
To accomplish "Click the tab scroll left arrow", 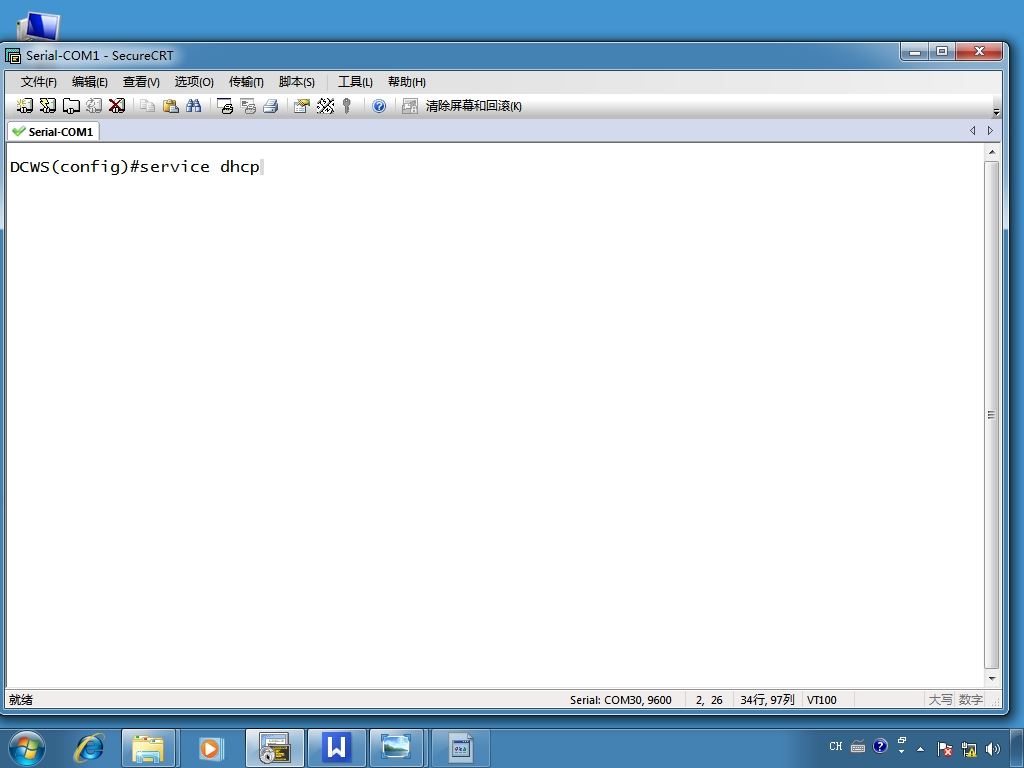I will 972,131.
